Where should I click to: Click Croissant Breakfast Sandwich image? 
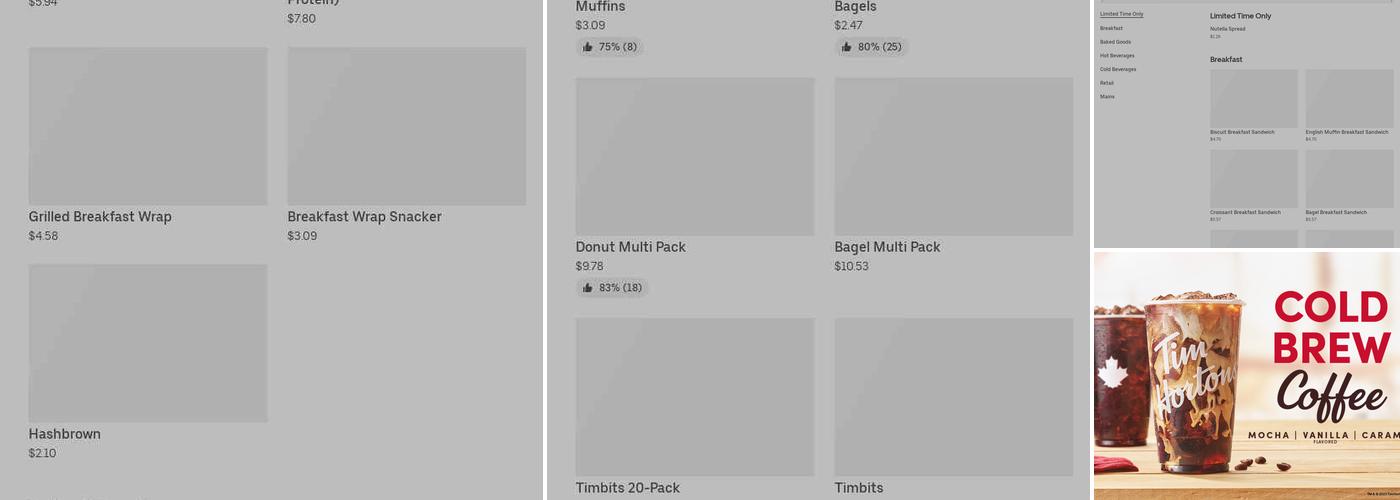coord(1253,178)
